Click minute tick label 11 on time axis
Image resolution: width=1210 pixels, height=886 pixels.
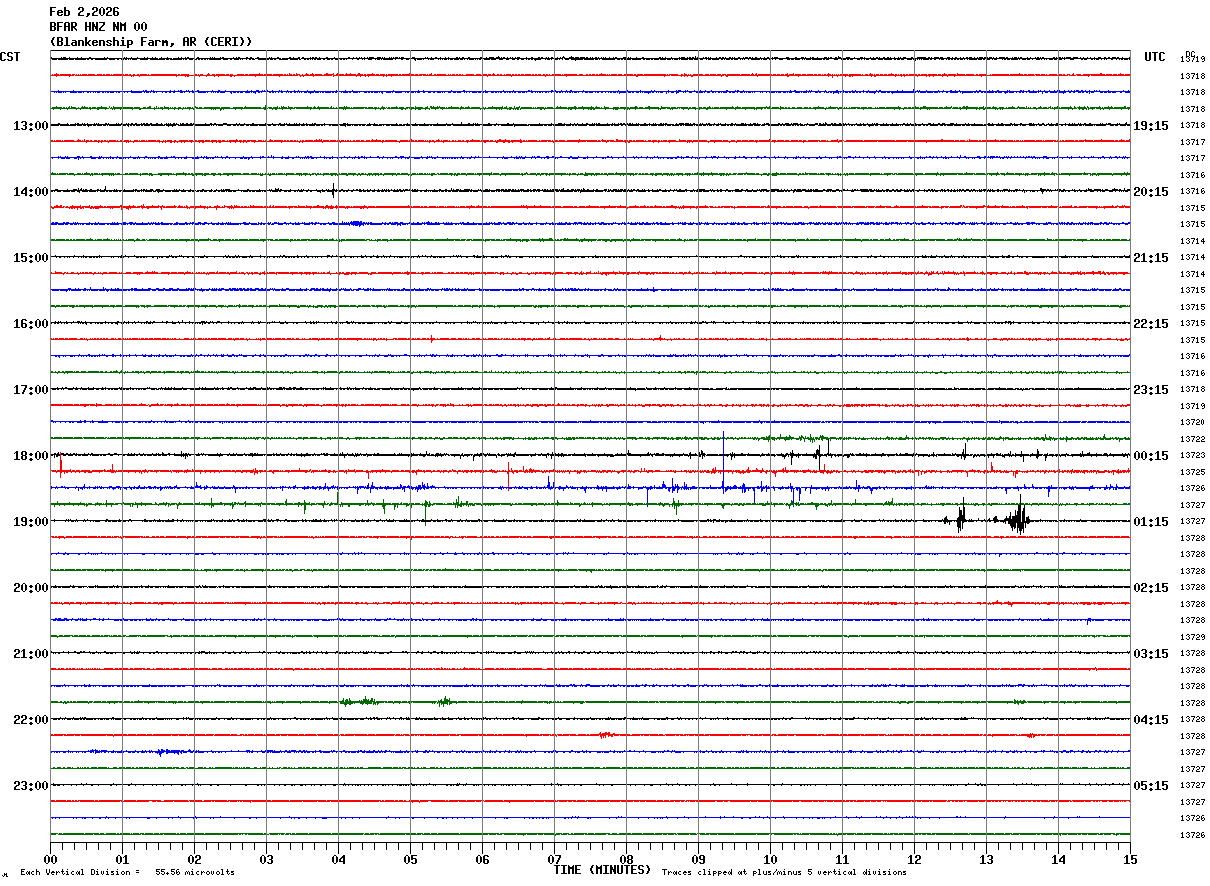[x=842, y=859]
